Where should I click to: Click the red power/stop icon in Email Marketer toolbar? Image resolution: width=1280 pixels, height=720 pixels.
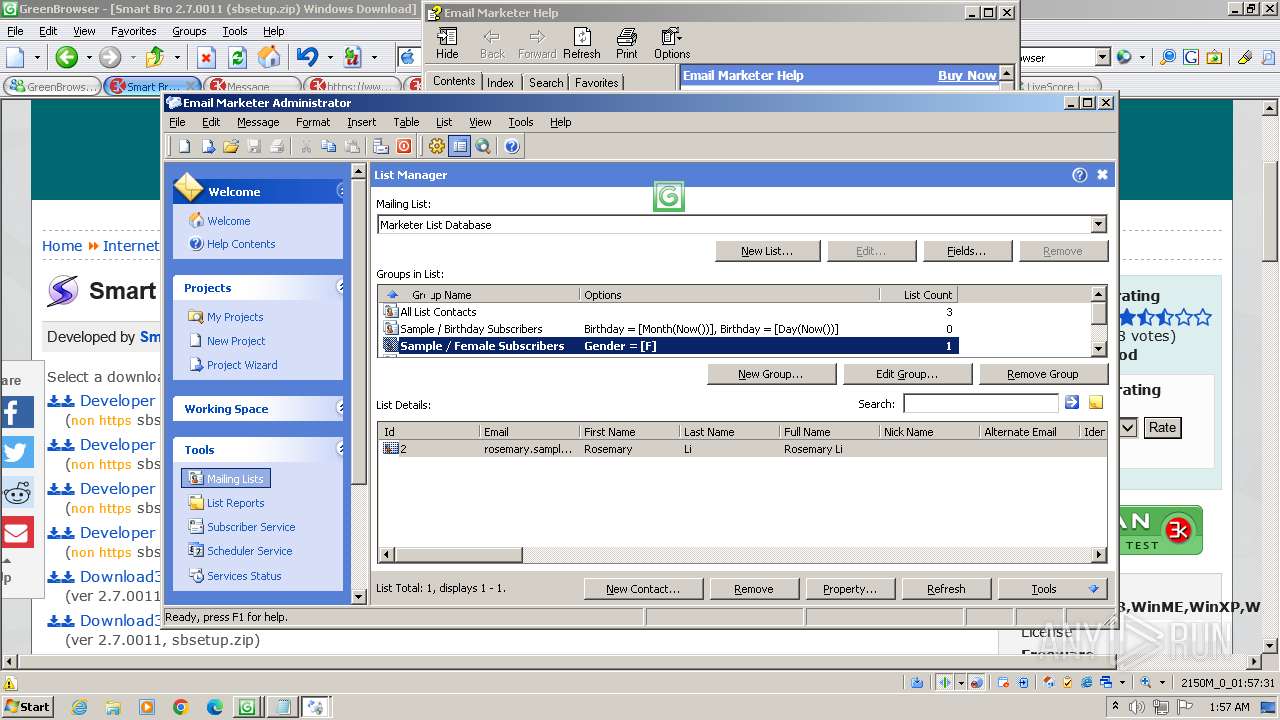pos(404,147)
